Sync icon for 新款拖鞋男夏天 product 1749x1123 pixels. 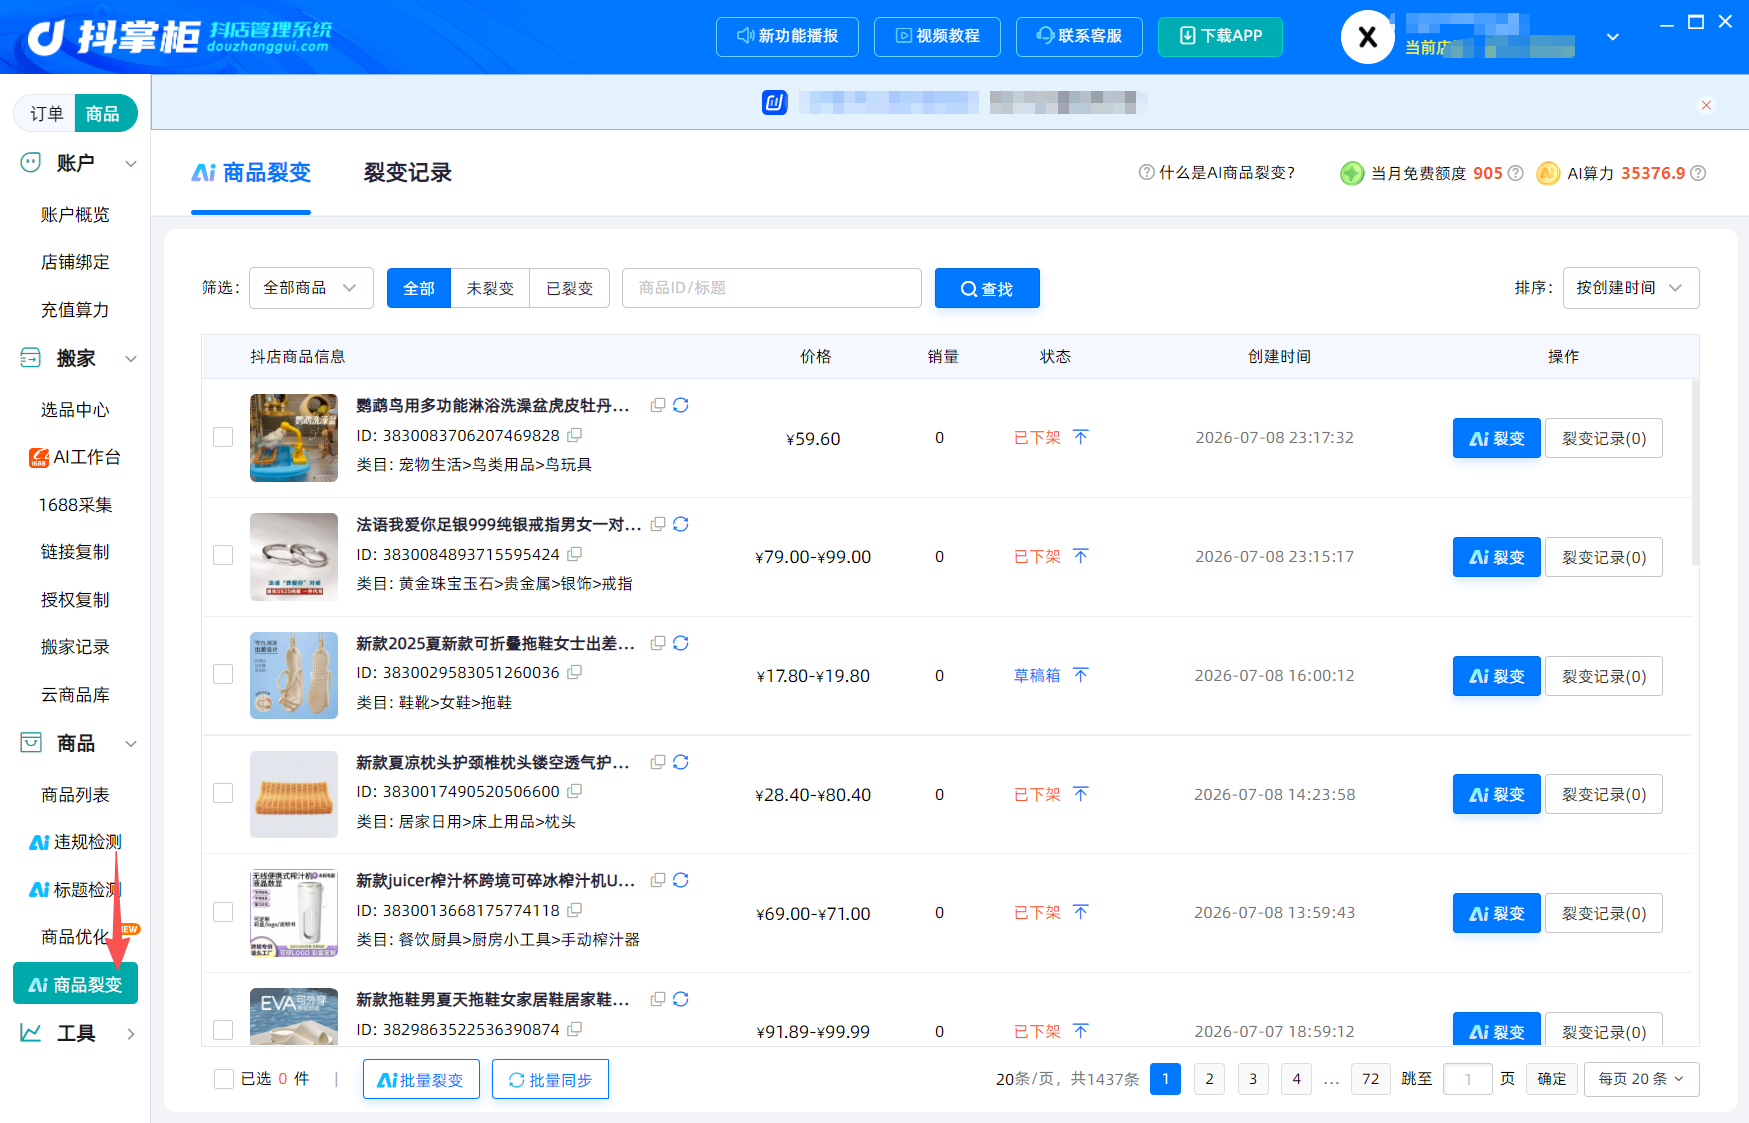tap(681, 999)
